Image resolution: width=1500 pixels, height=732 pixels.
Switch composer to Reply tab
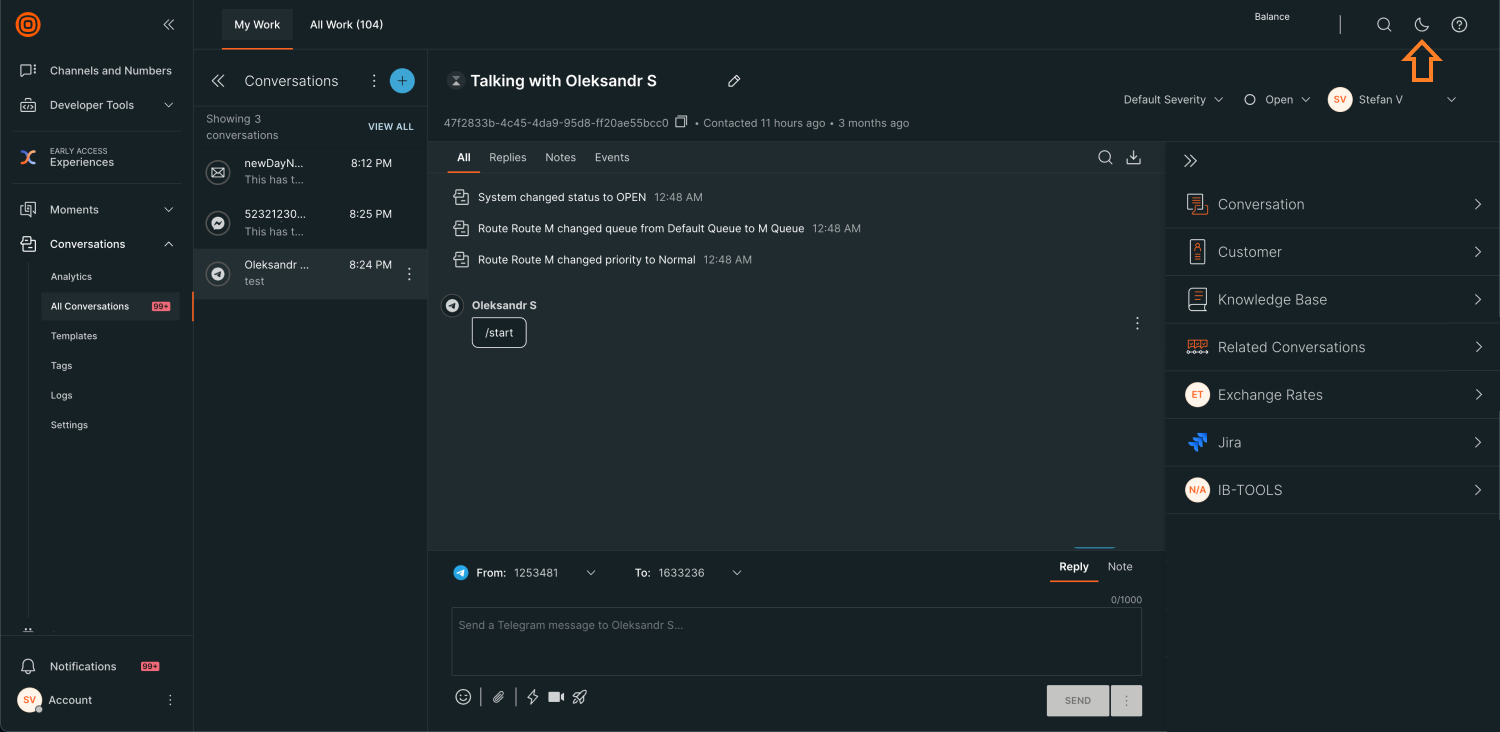pos(1074,567)
